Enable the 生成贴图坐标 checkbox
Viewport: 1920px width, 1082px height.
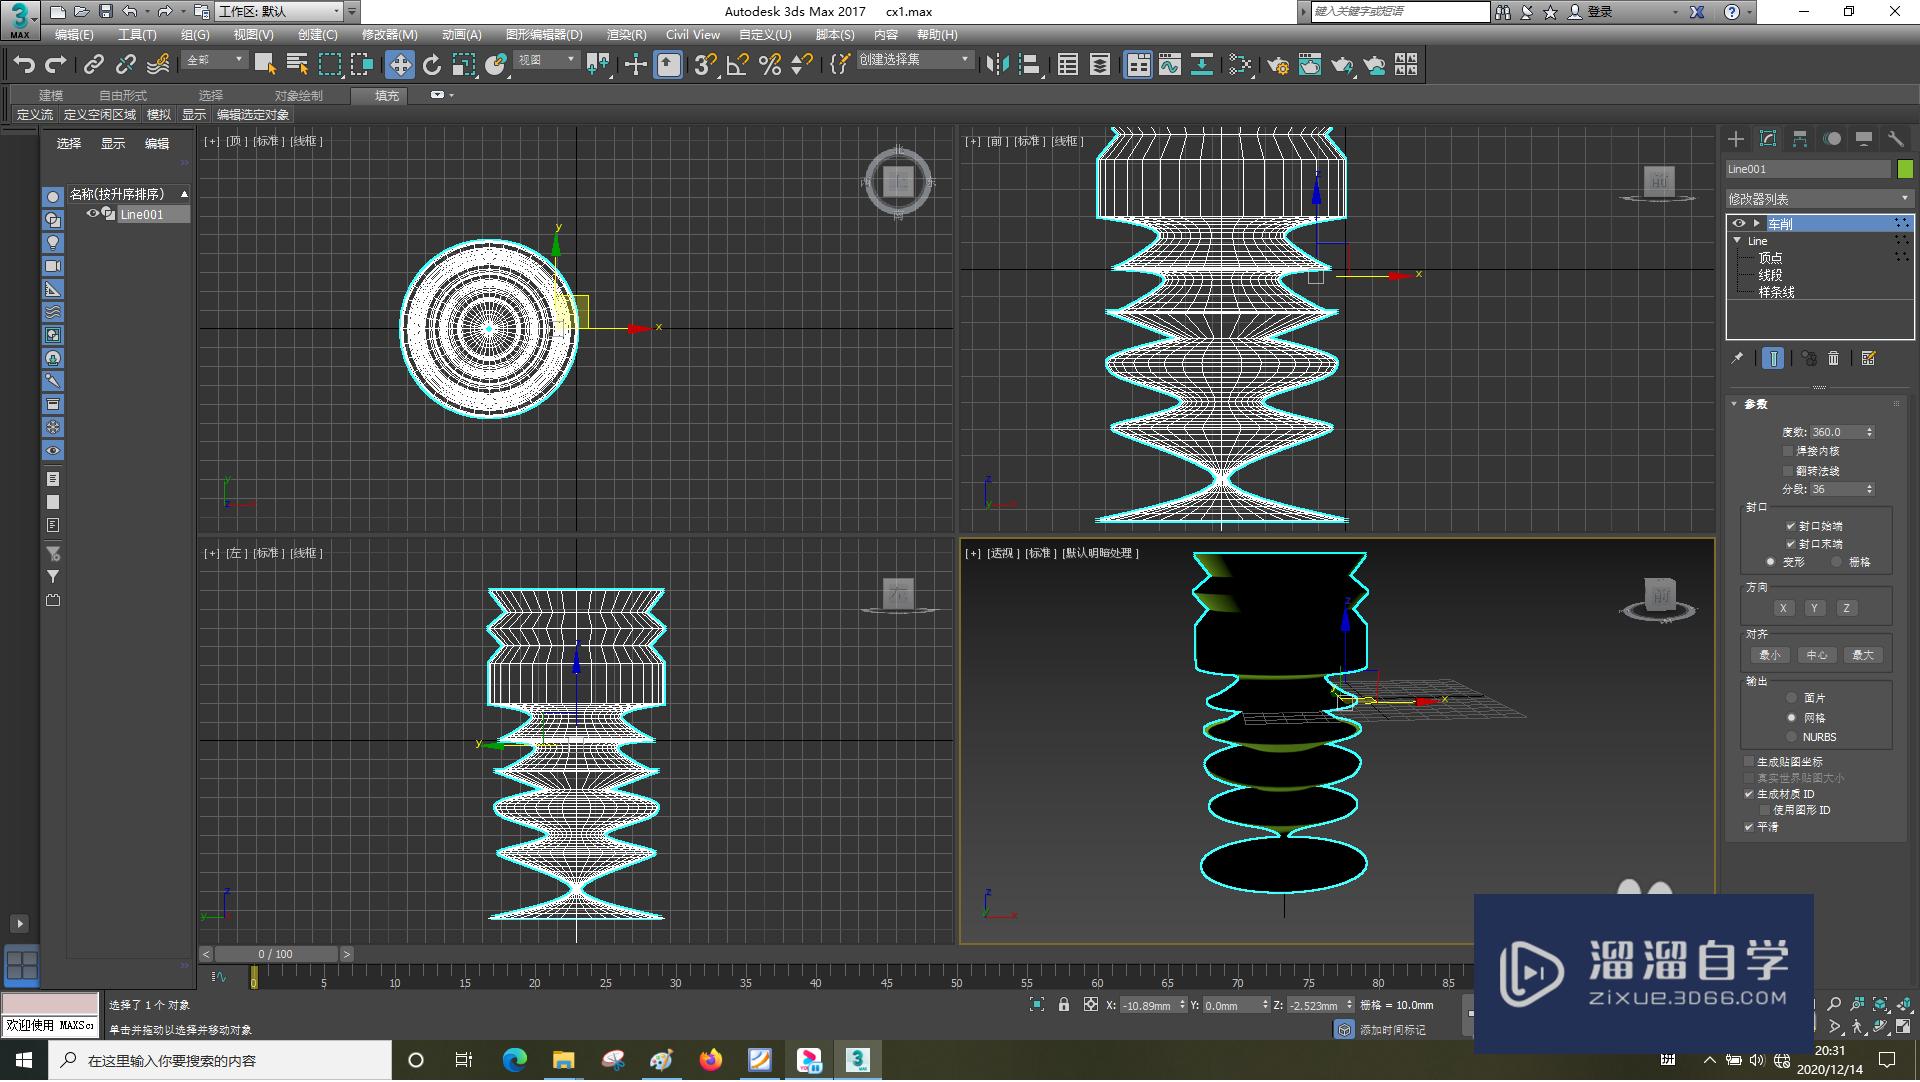click(x=1749, y=762)
